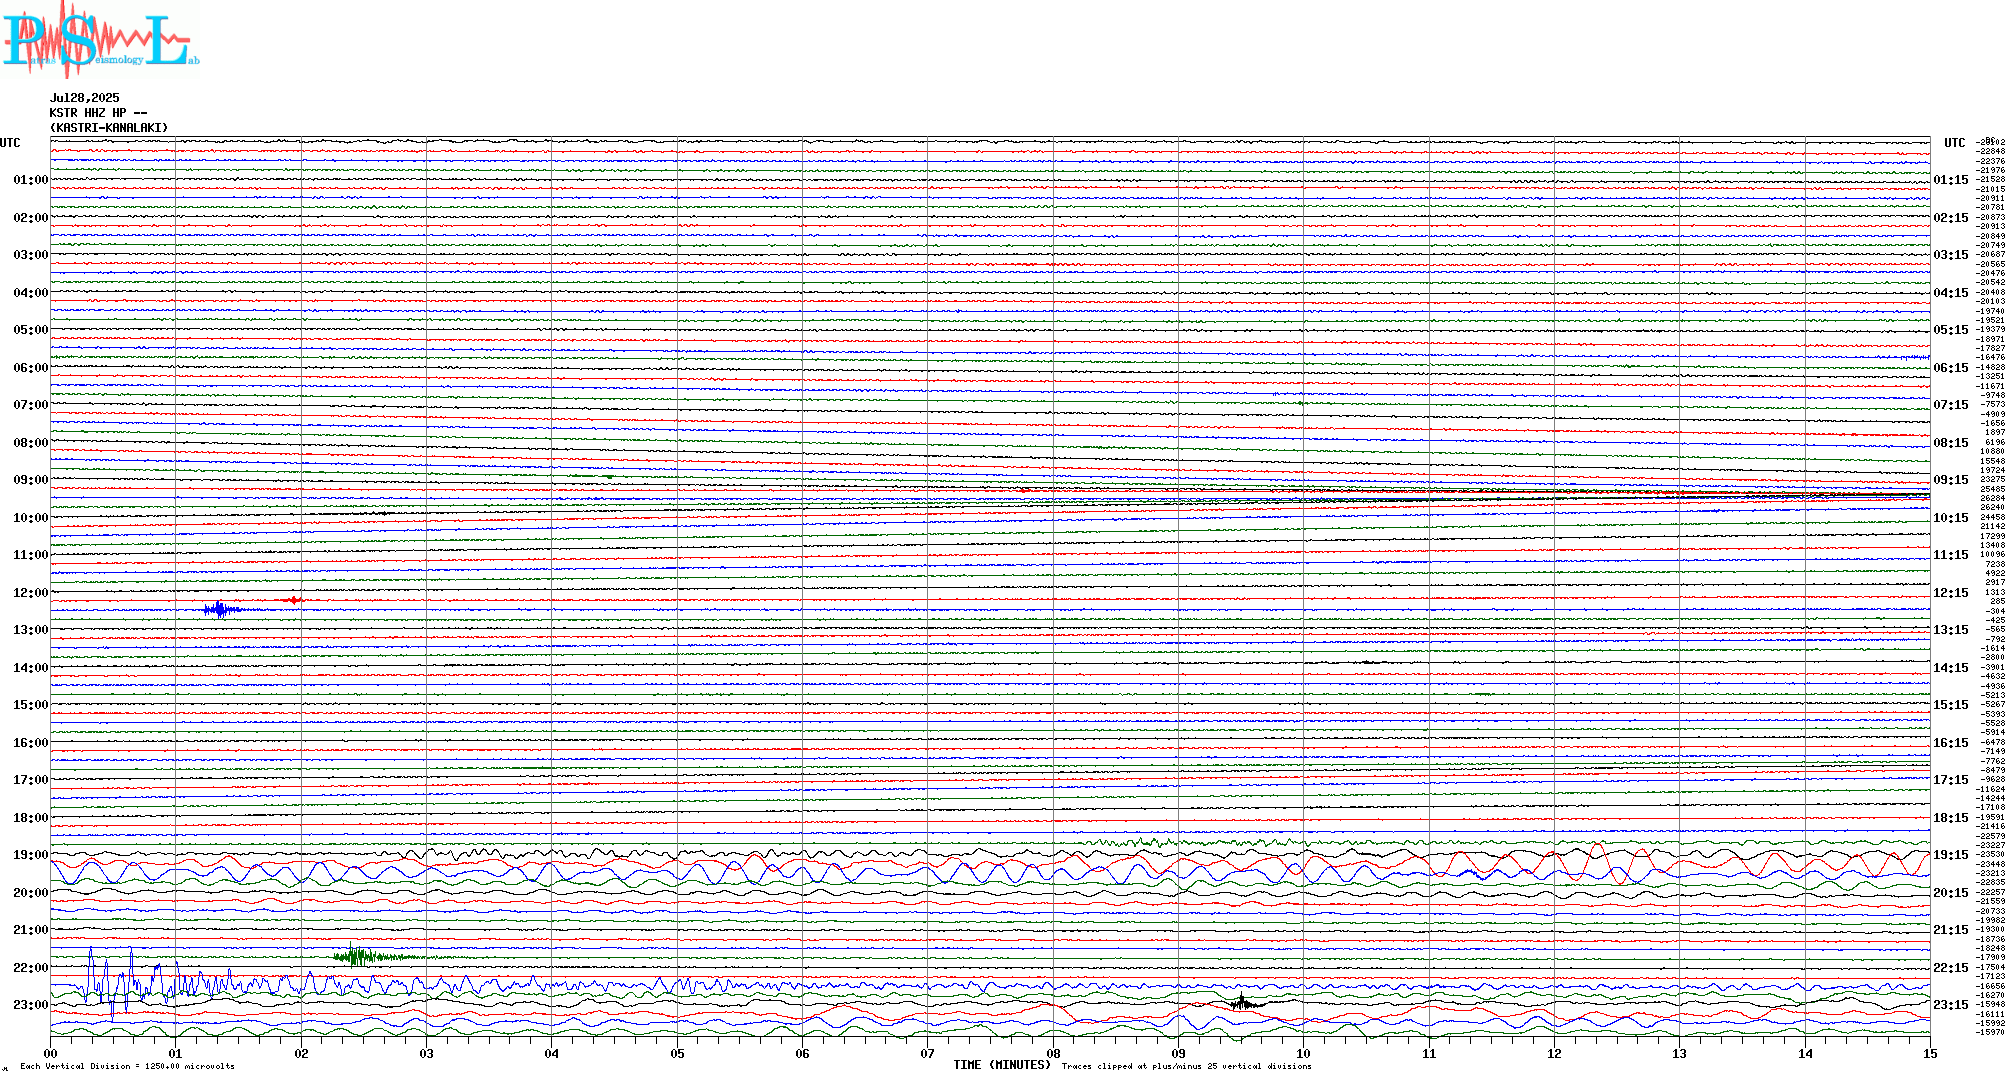Click the Traces clipped at plus/minus note

click(1187, 1066)
